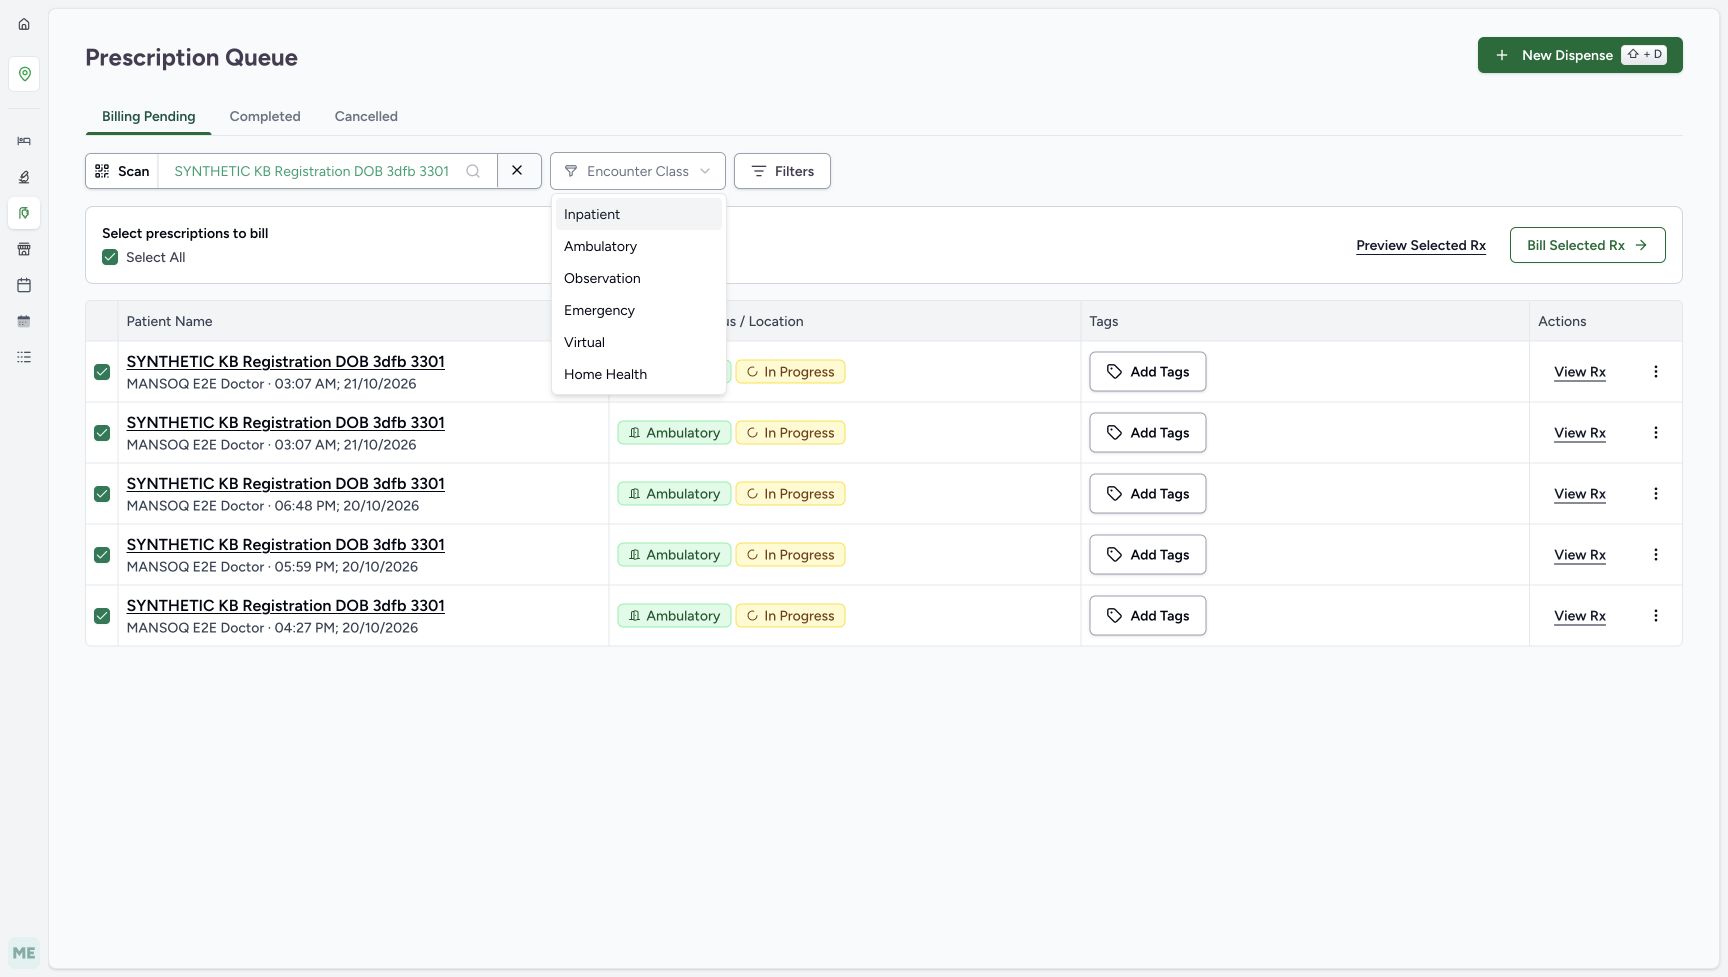This screenshot has width=1728, height=977.
Task: Open the filled calendar sidebar icon
Action: (24, 321)
